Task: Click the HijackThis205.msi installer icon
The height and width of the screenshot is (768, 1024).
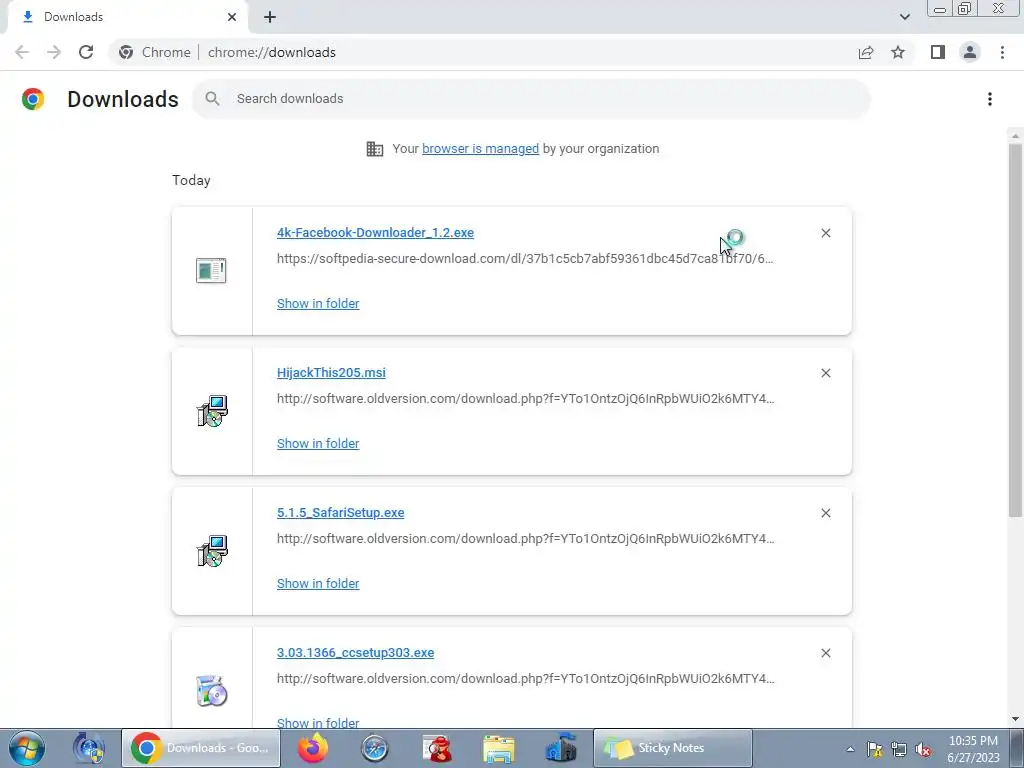Action: (x=212, y=411)
